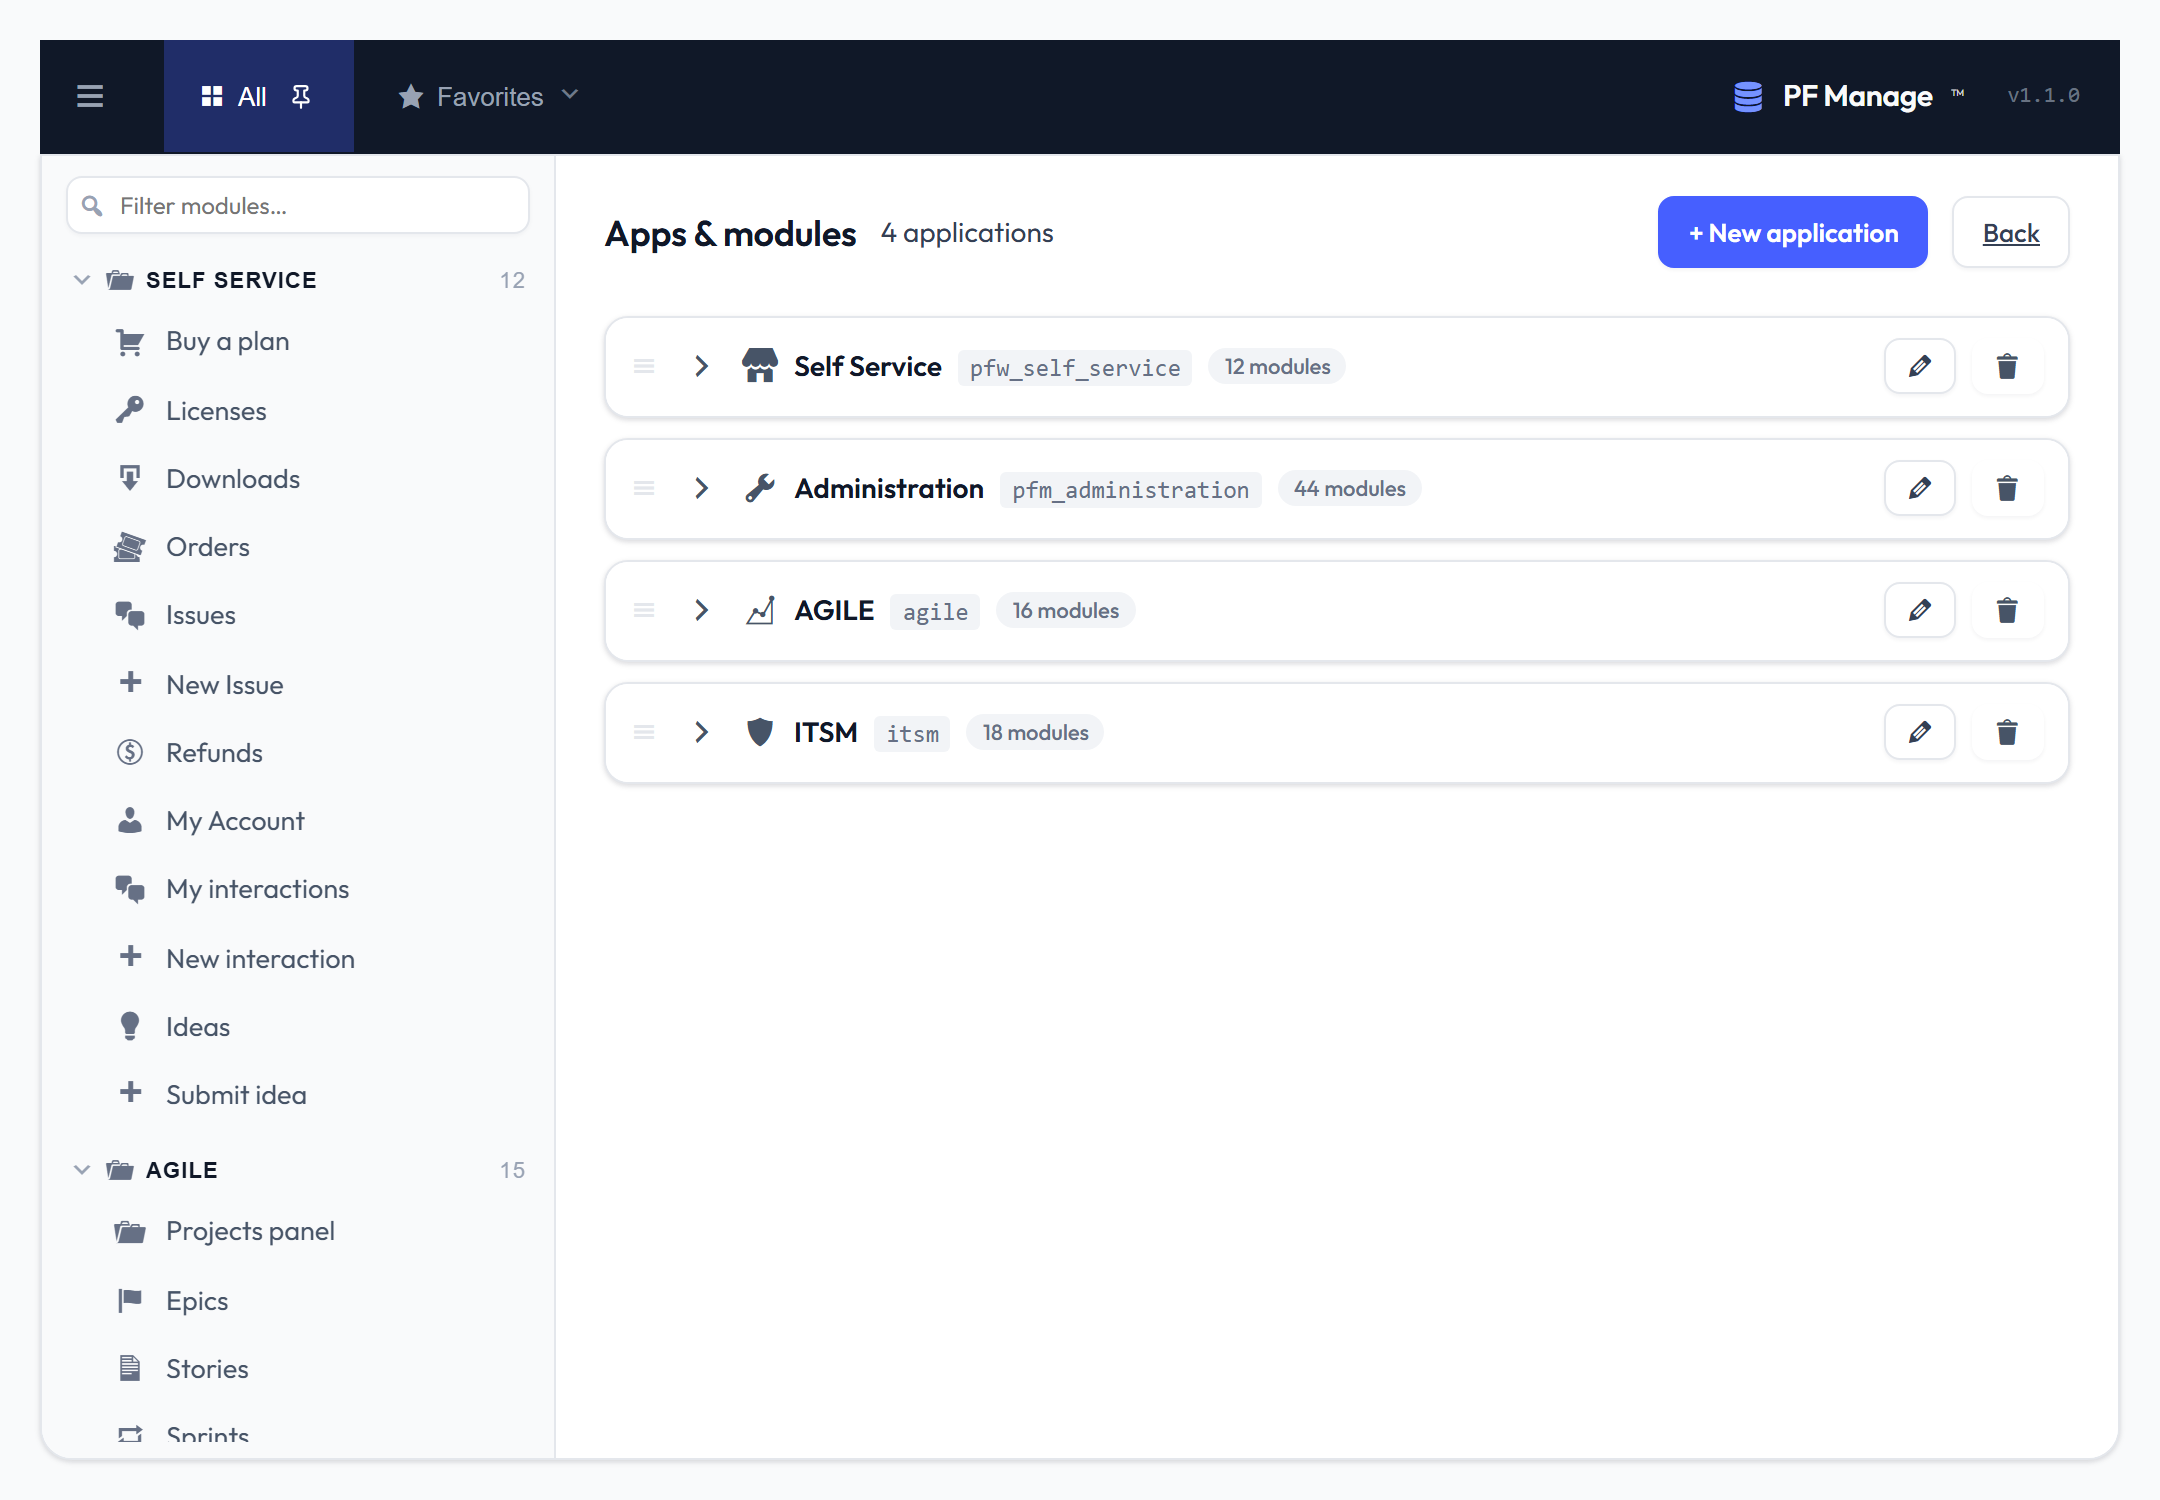Click the drag handle on ITSM row
The width and height of the screenshot is (2160, 1500).
pos(644,732)
